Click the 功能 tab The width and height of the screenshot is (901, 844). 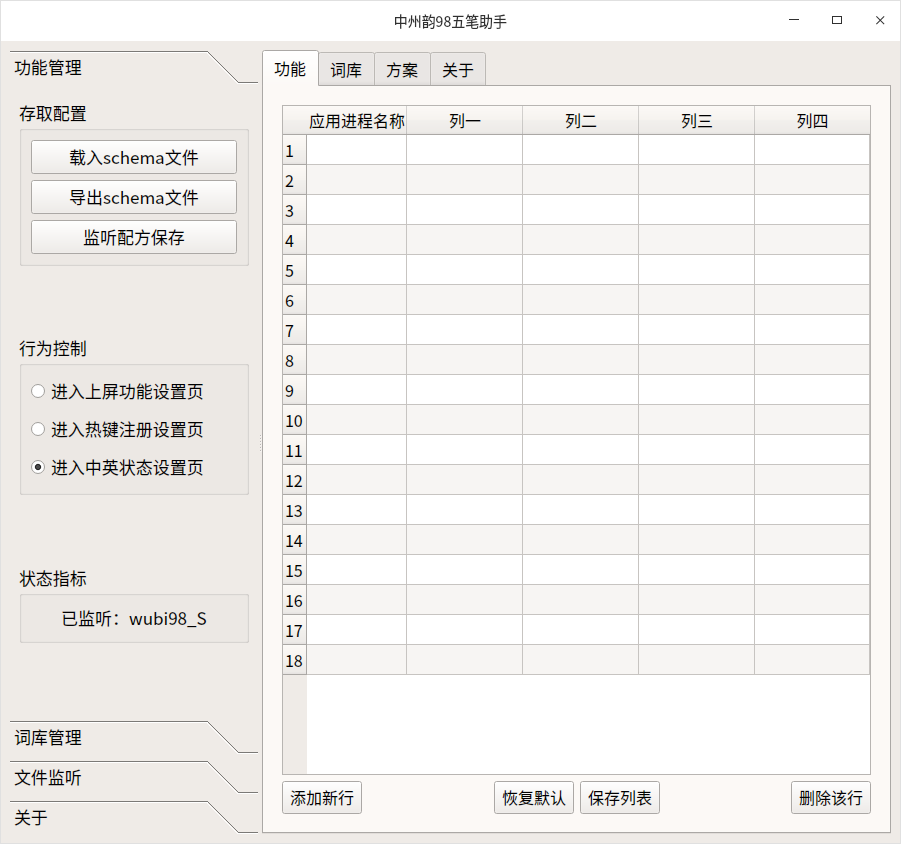pos(290,69)
